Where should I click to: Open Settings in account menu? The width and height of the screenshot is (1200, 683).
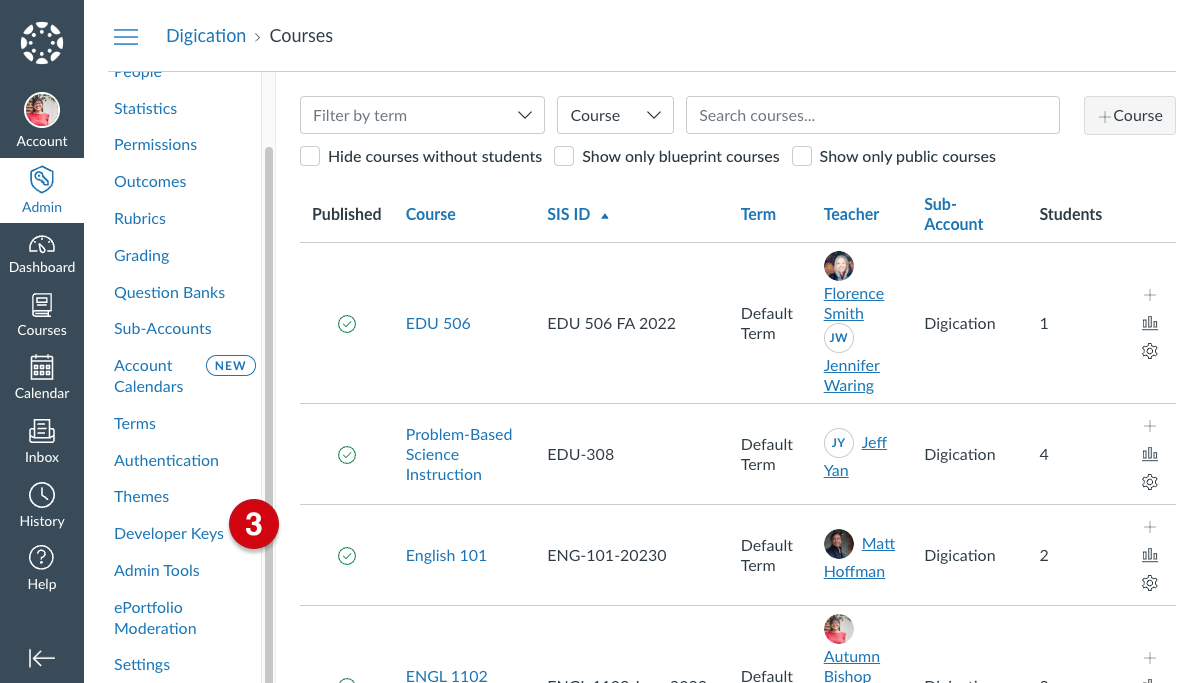142,665
